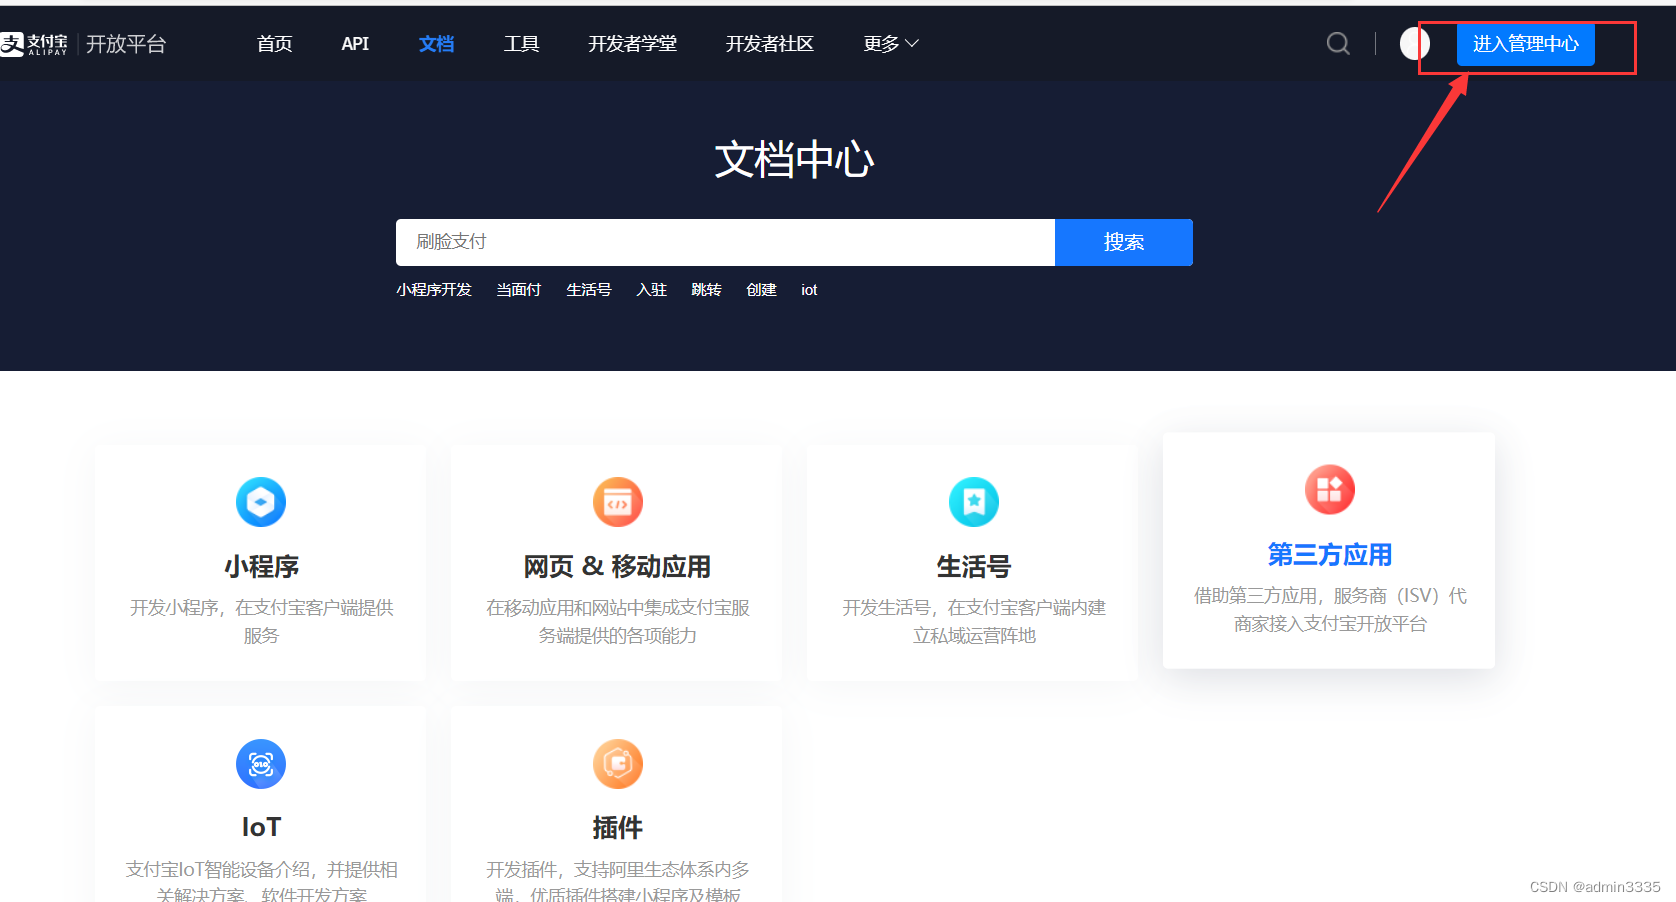
Task: Open the 当面付 keyword link
Action: pyautogui.click(x=518, y=289)
